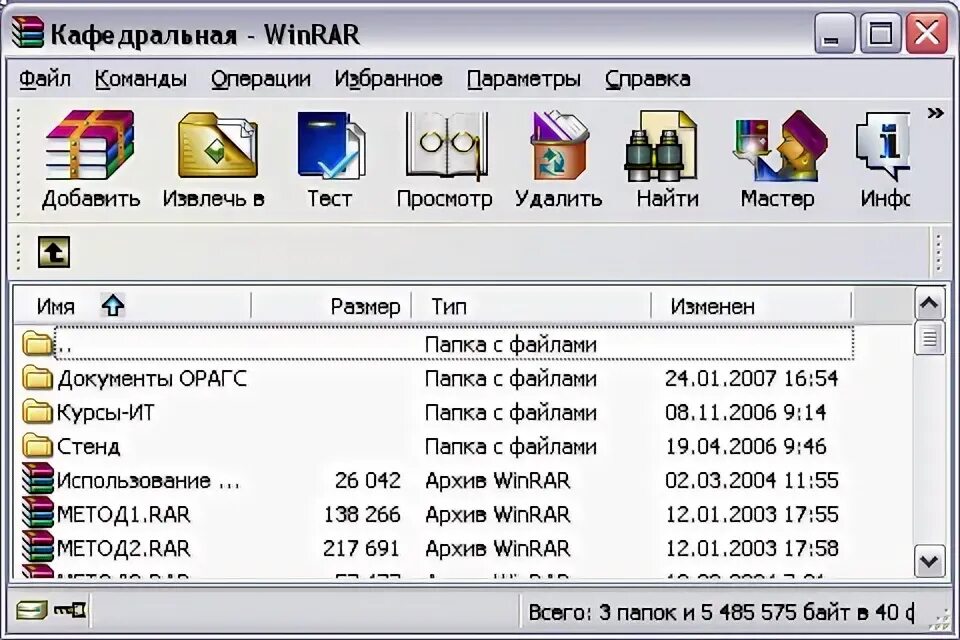Image resolution: width=960 pixels, height=640 pixels.
Task: Click the disk drive icon in status bar
Action: tap(31, 610)
